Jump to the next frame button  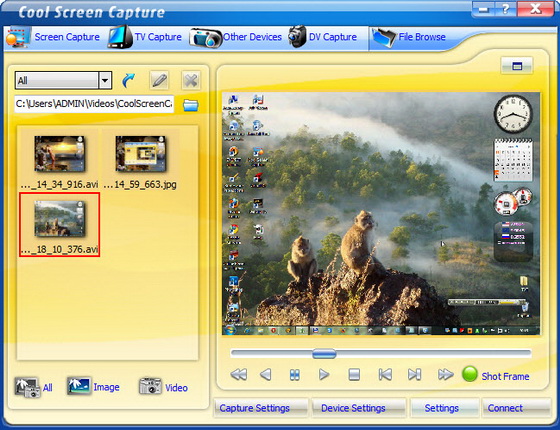tap(414, 375)
